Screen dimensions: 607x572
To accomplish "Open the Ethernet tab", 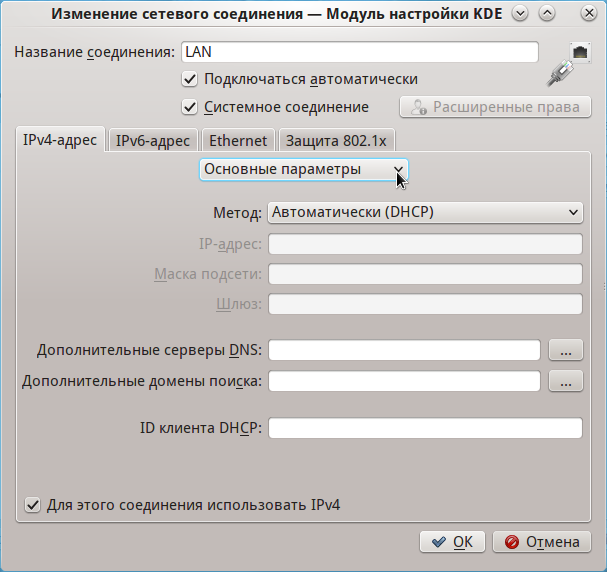I will click(x=238, y=141).
